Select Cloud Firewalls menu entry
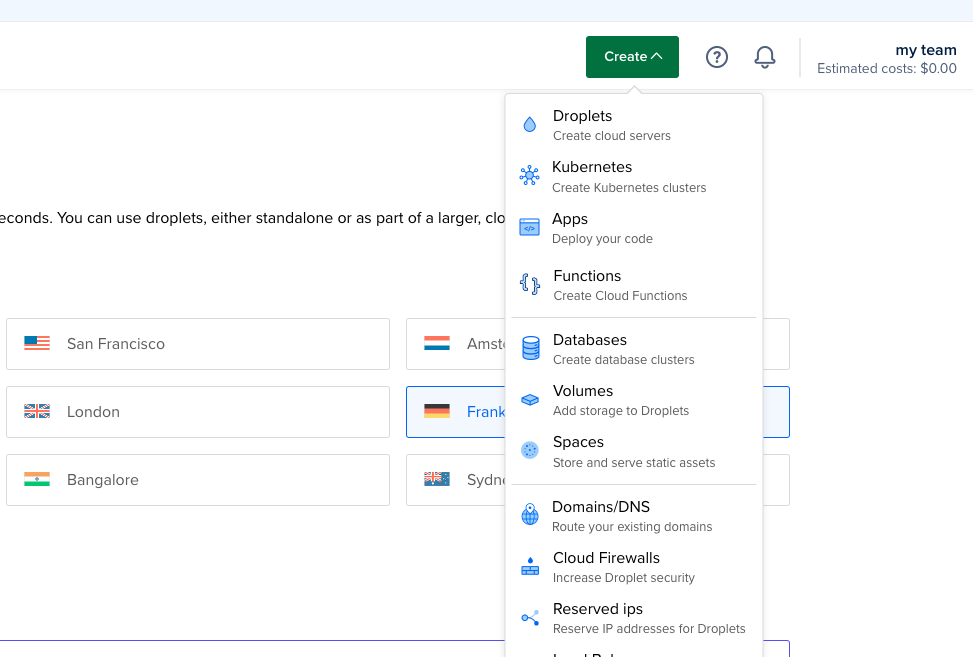The image size is (973, 657). [634, 567]
